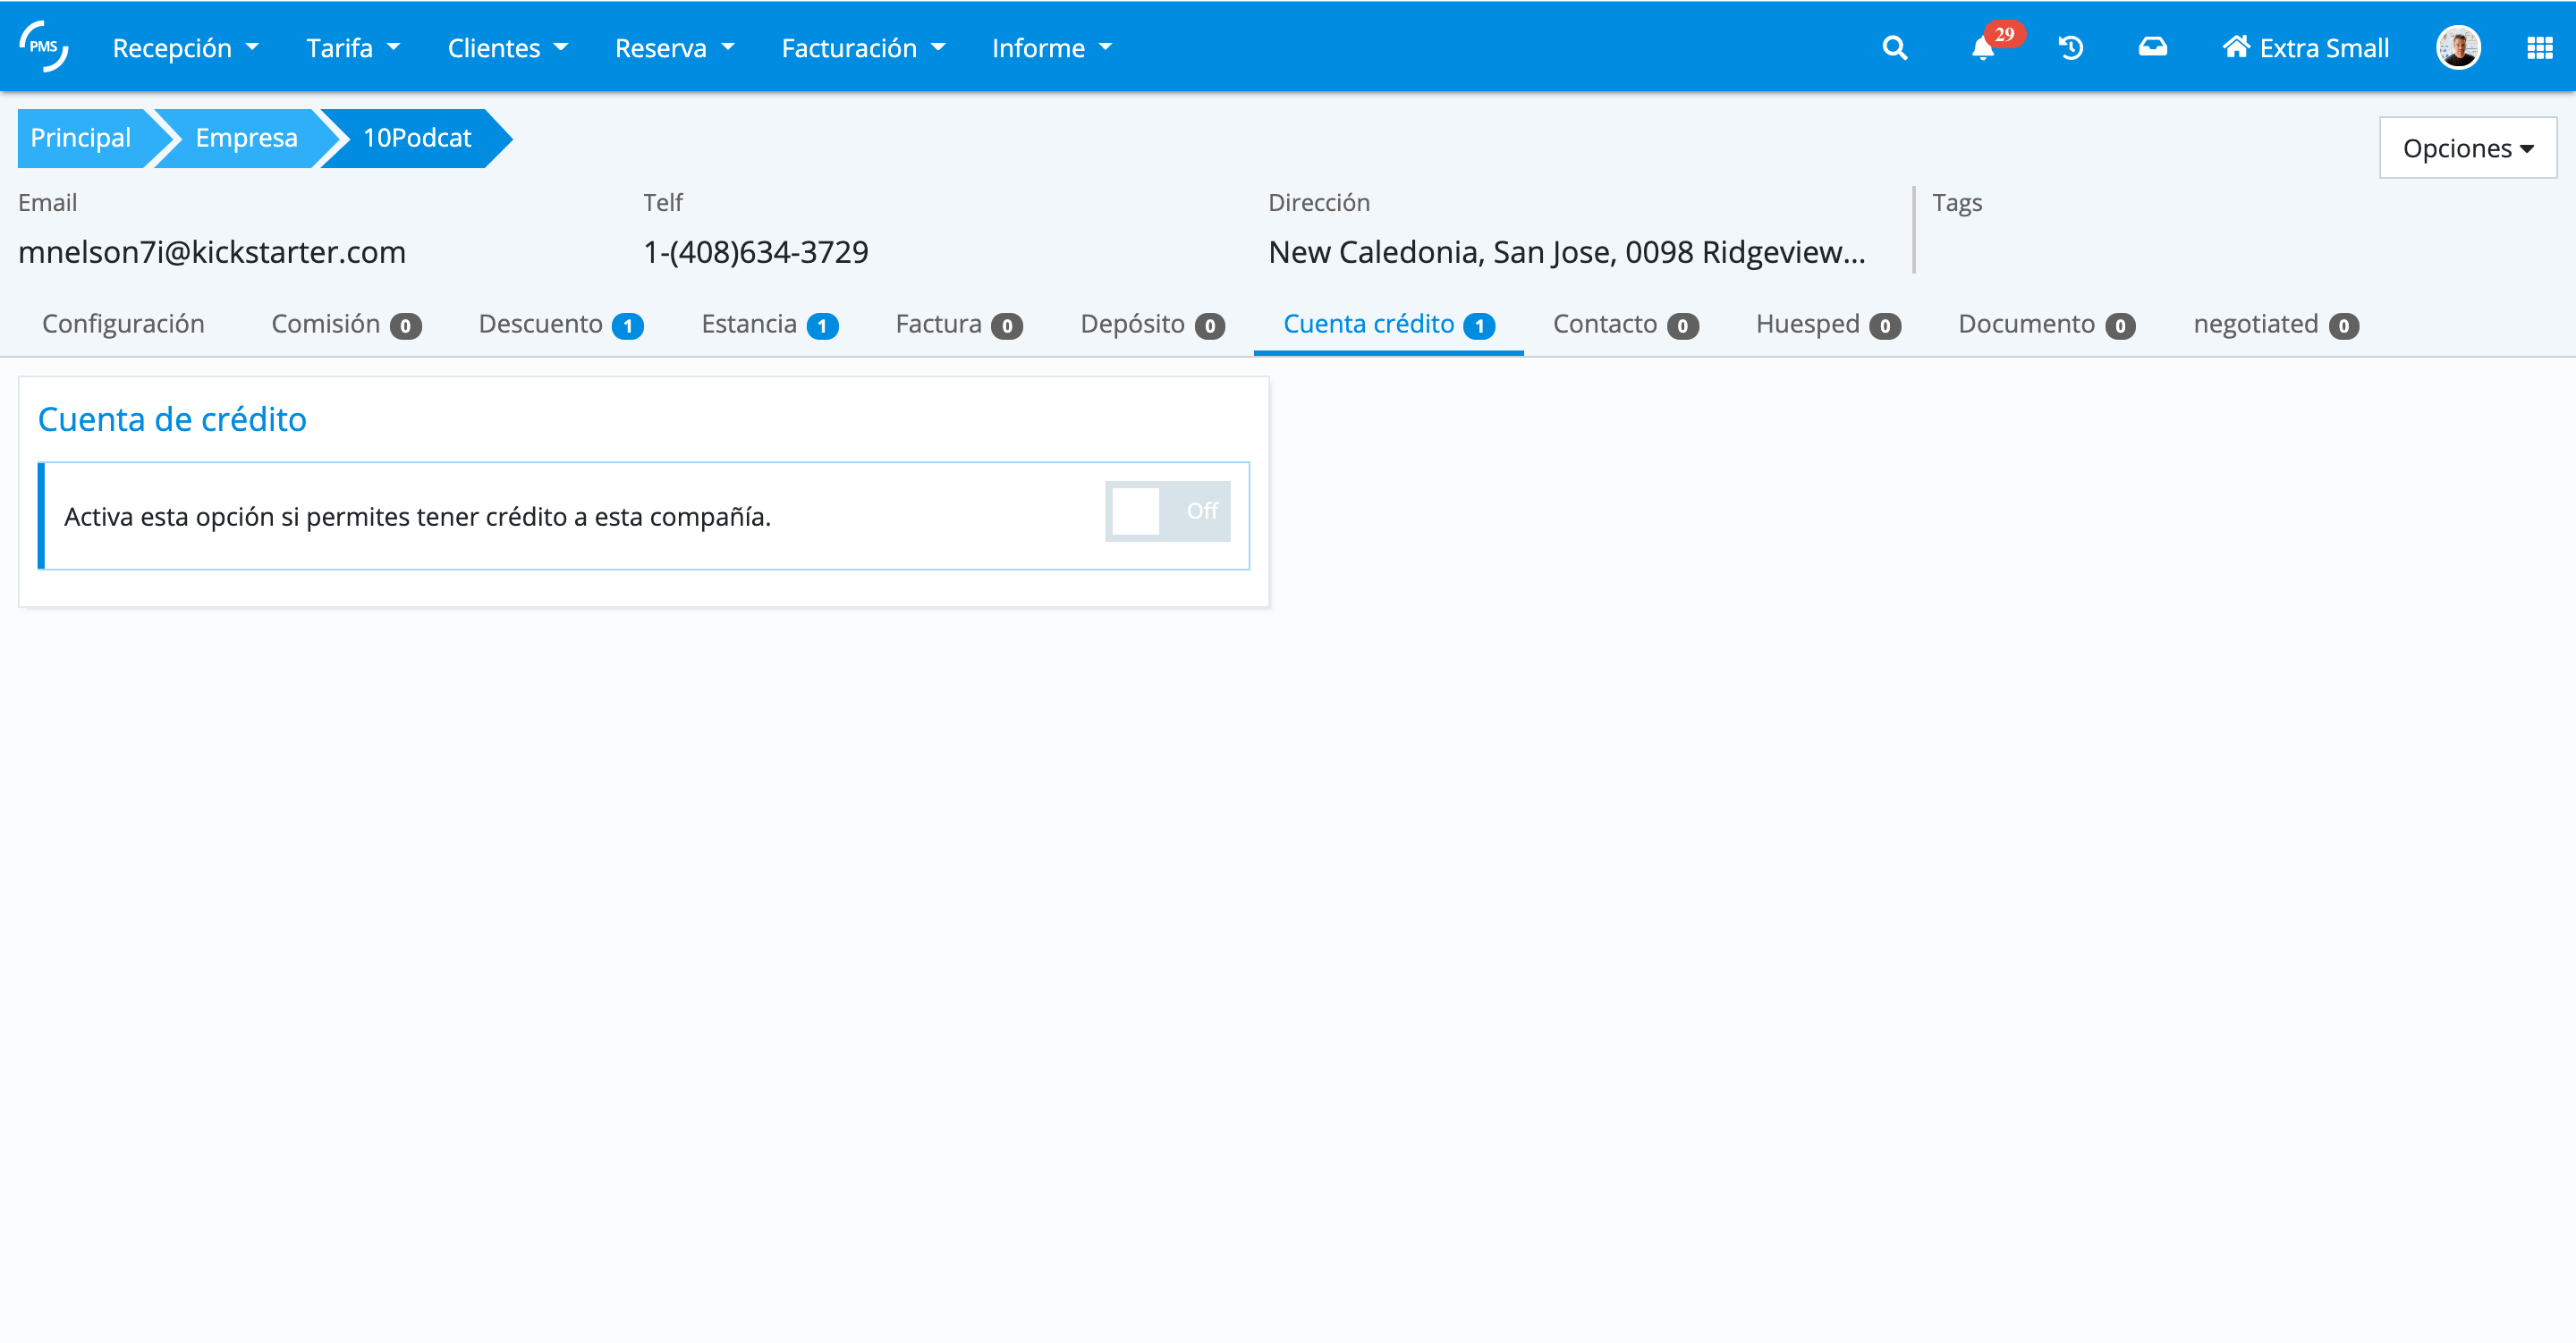The height and width of the screenshot is (1343, 2576).
Task: Click the mnelson7i@kickstarter.com email
Action: pyautogui.click(x=212, y=252)
